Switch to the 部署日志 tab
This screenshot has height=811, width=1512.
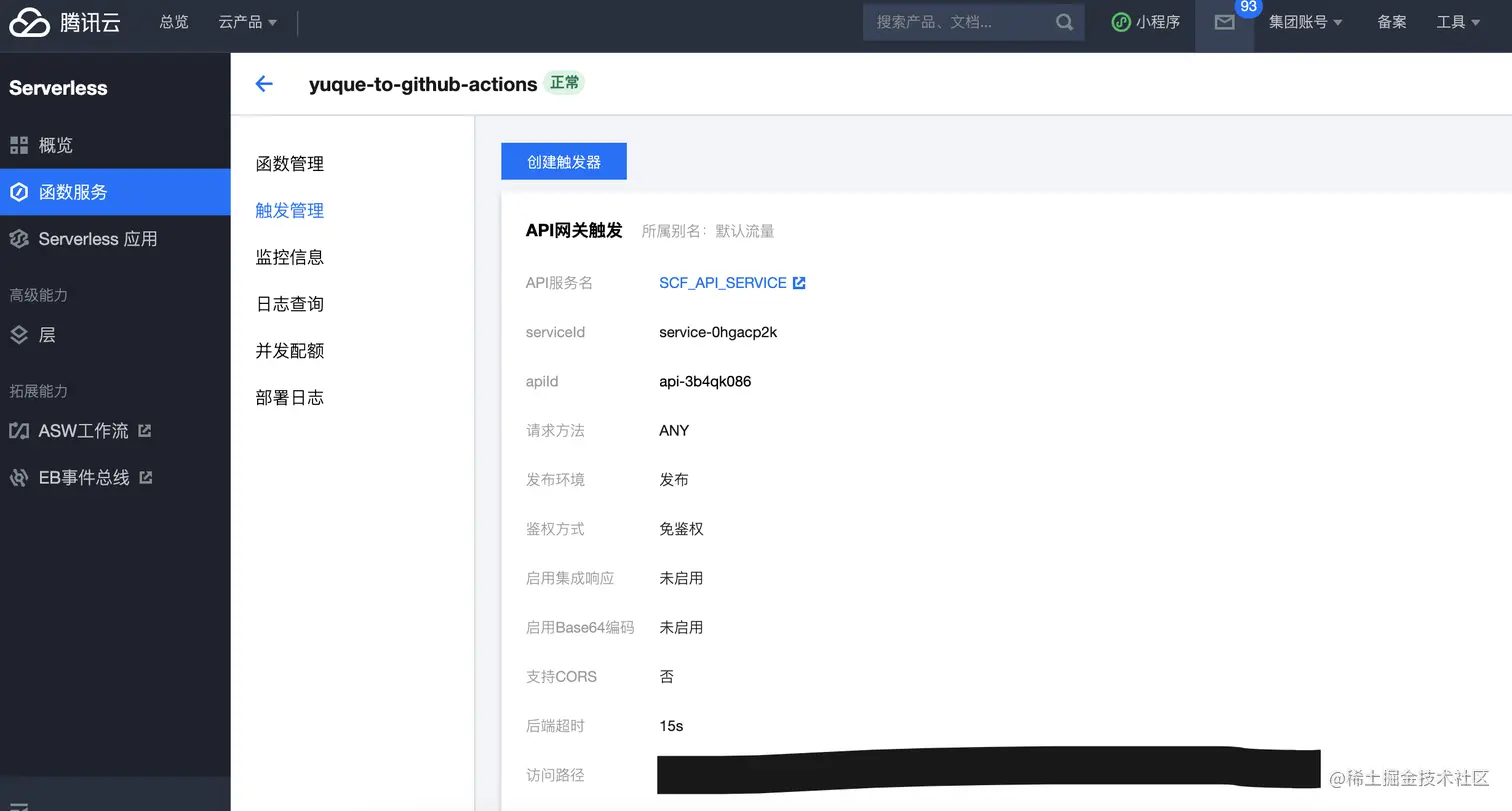pyautogui.click(x=290, y=398)
